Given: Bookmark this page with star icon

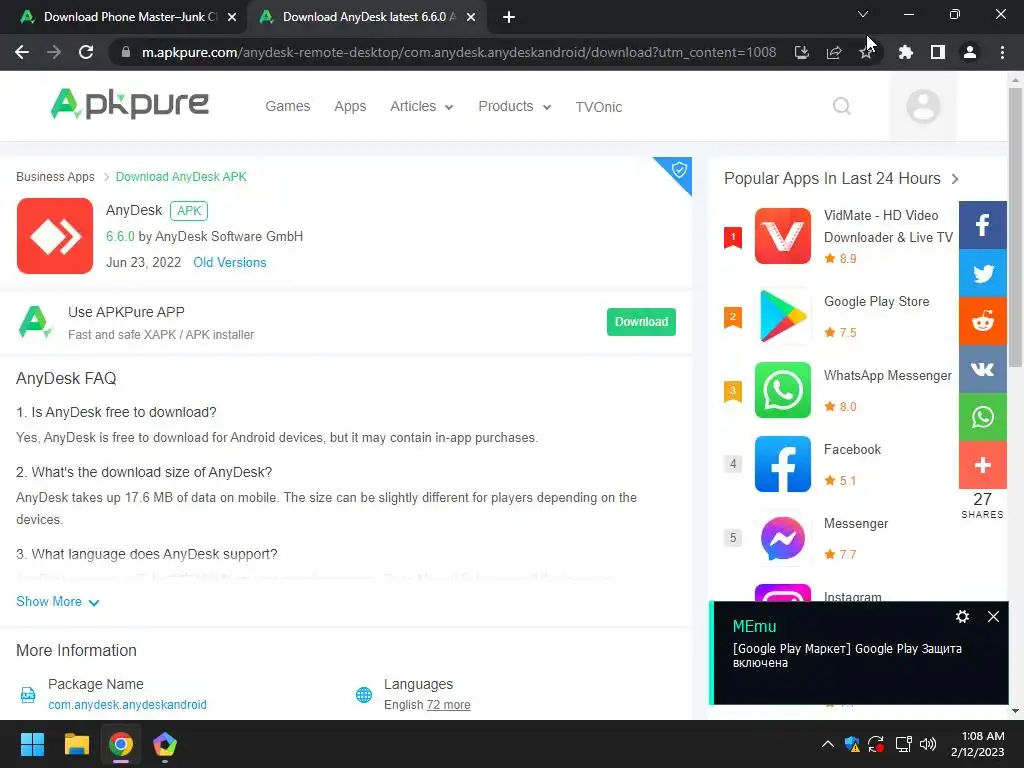Looking at the screenshot, I should click(x=866, y=52).
